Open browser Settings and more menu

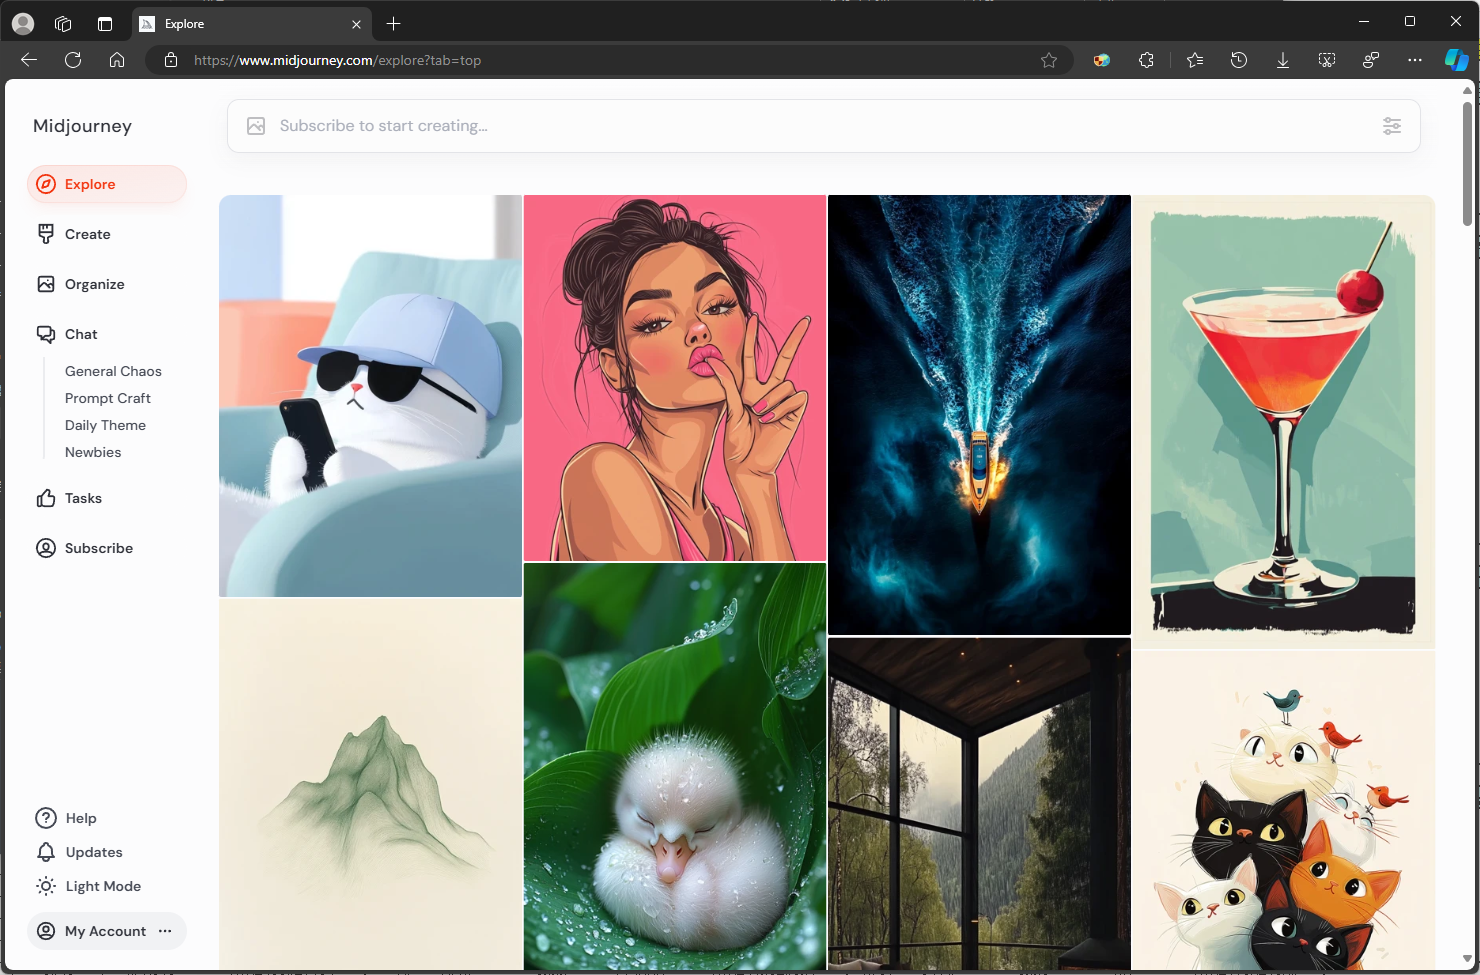tap(1414, 60)
